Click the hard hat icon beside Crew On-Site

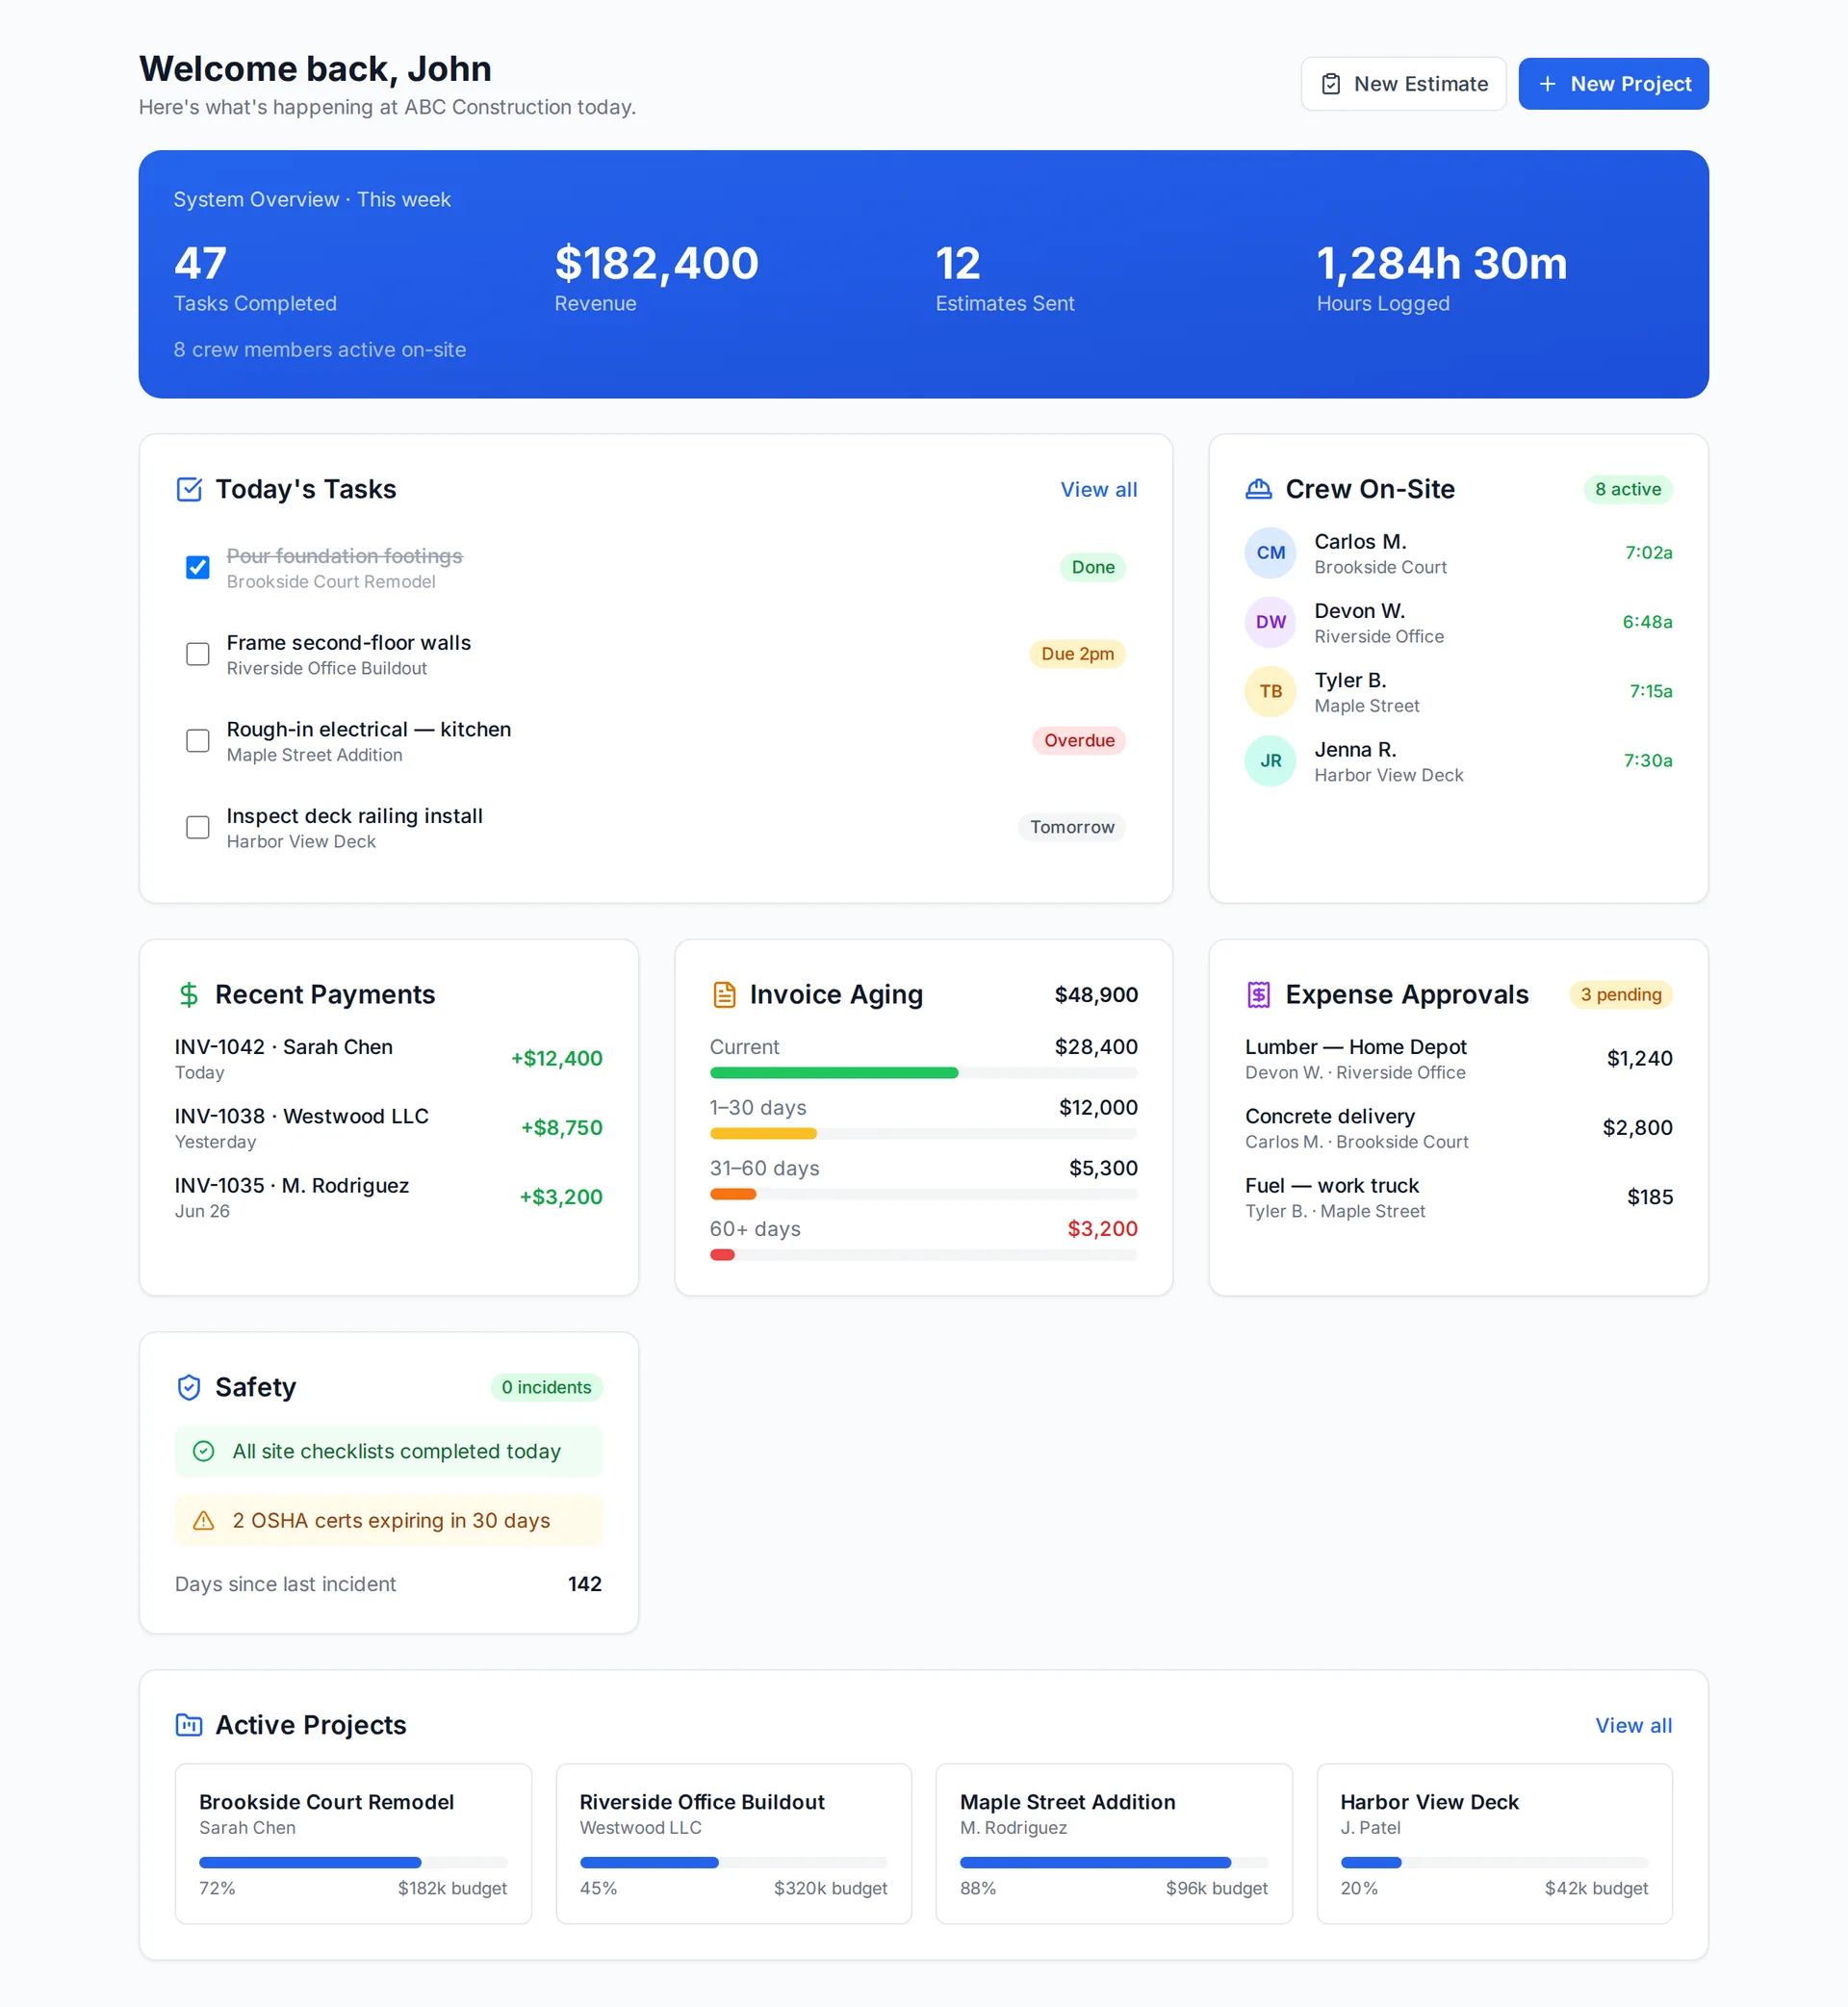1258,489
